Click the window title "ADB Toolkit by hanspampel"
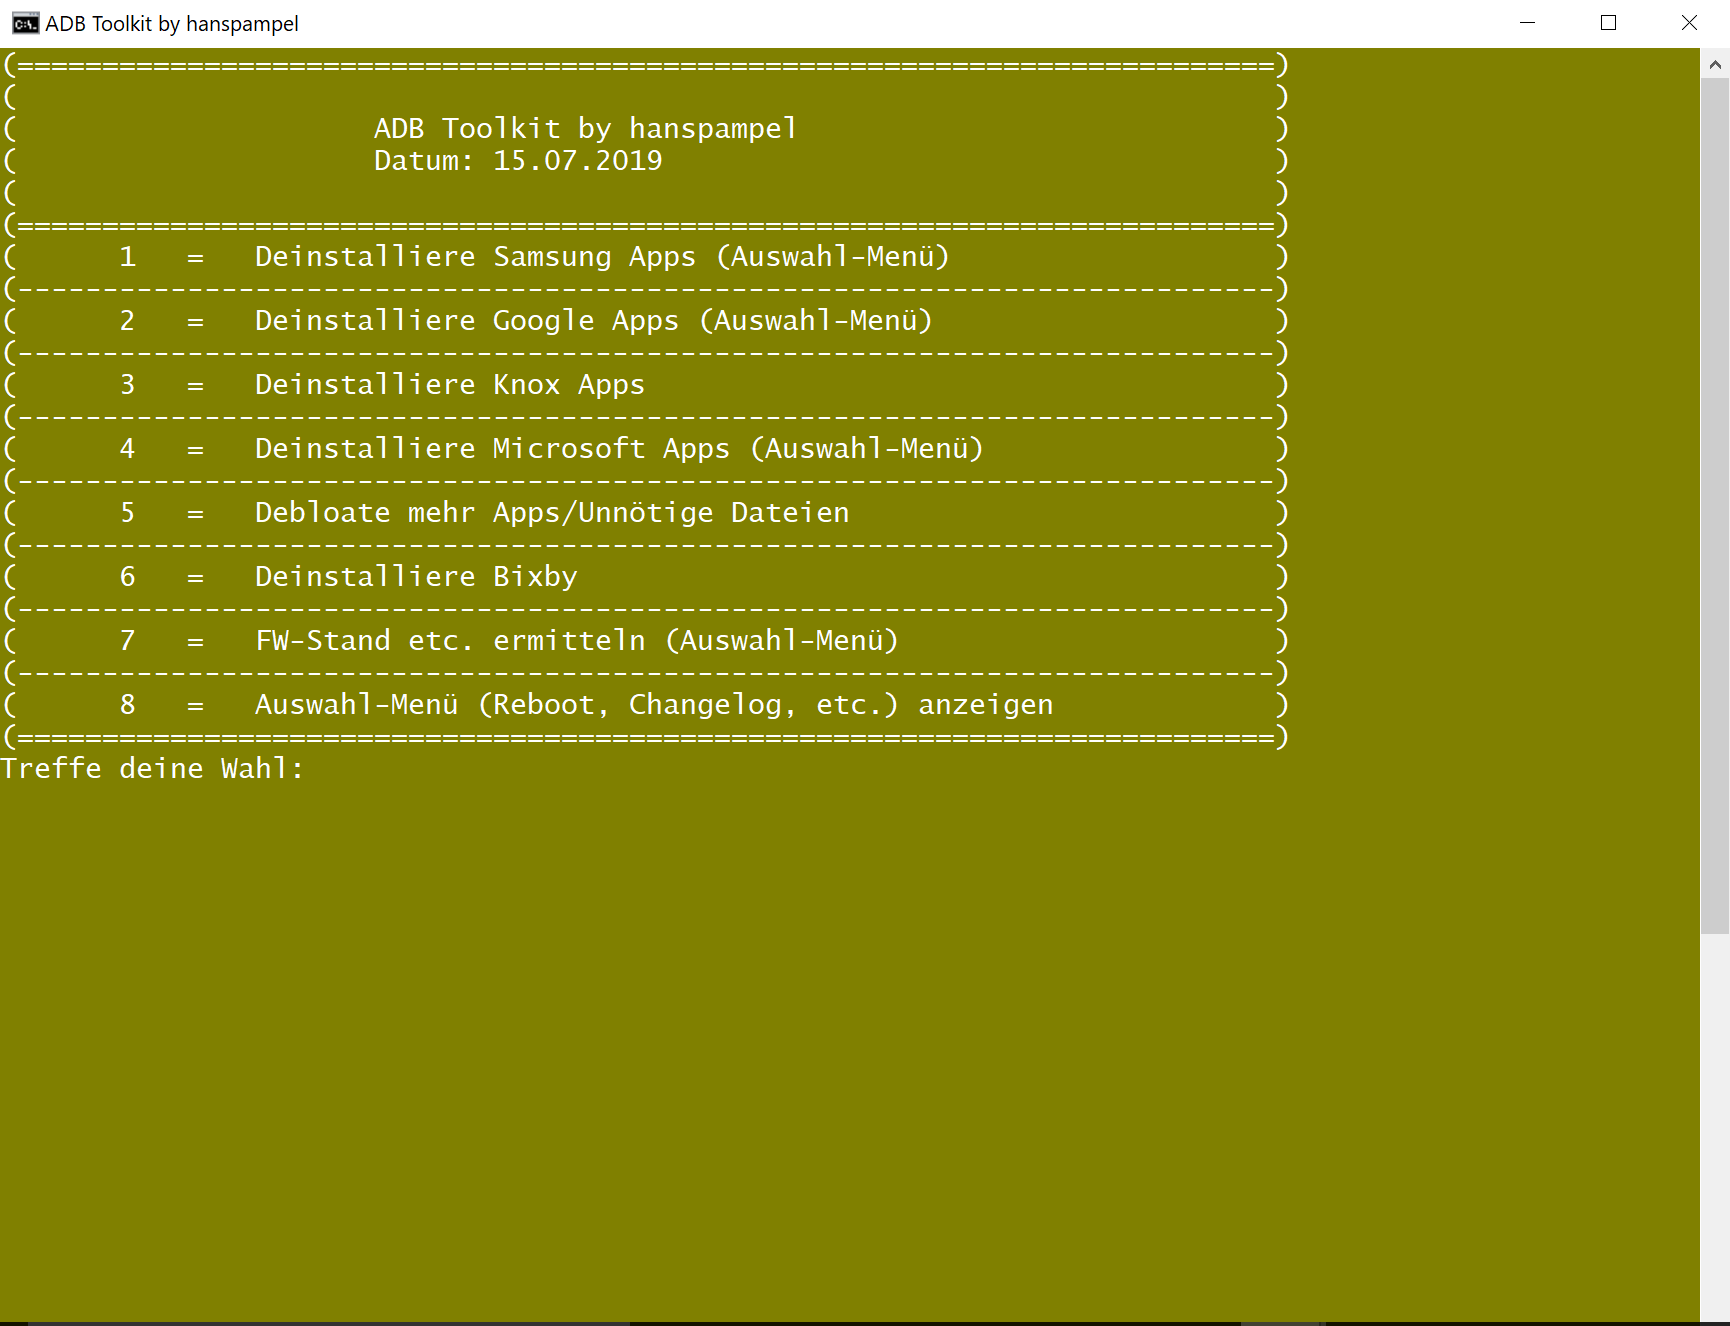Image resolution: width=1730 pixels, height=1326 pixels. [172, 23]
